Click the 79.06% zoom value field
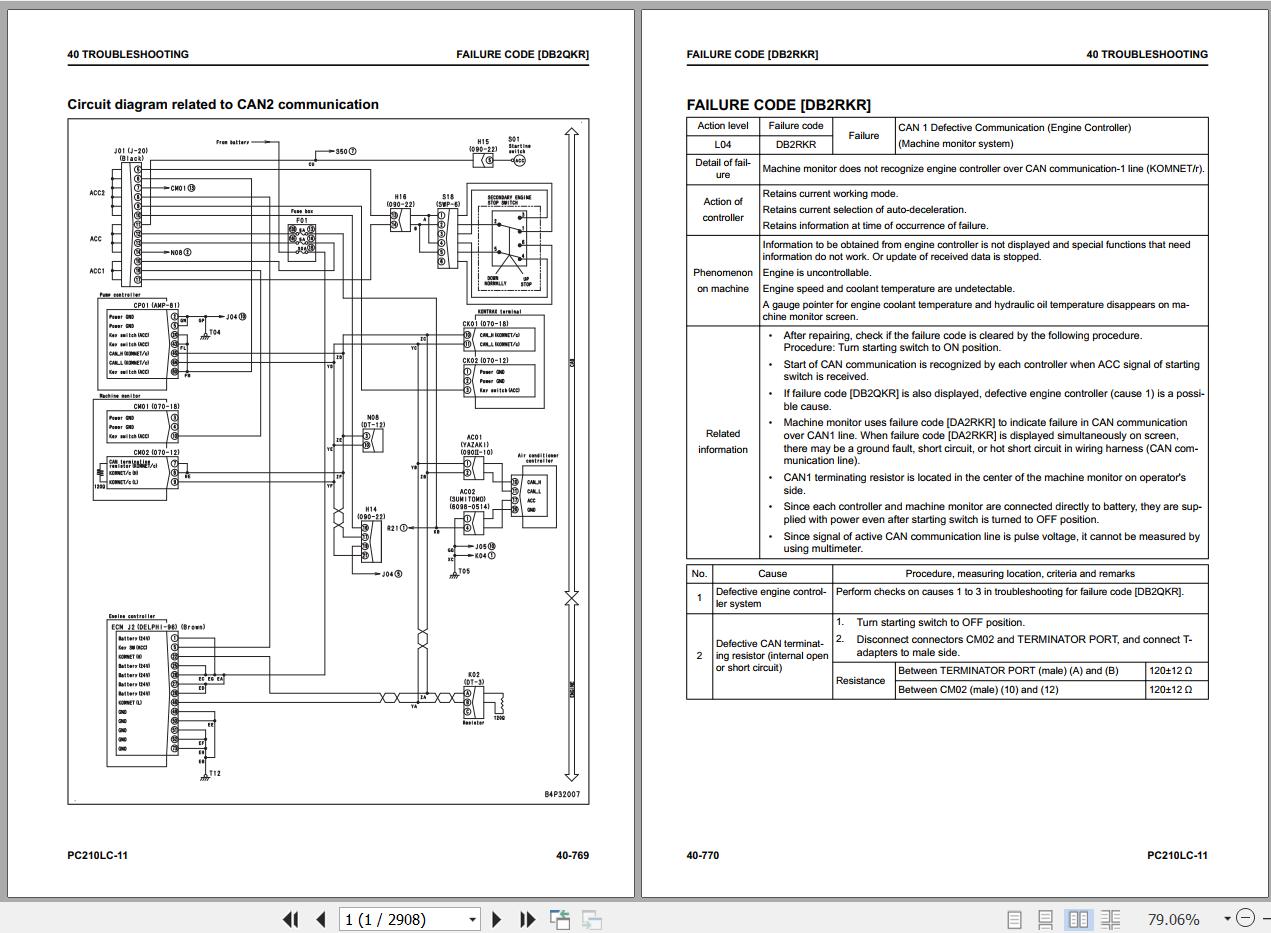 pyautogui.click(x=1173, y=919)
